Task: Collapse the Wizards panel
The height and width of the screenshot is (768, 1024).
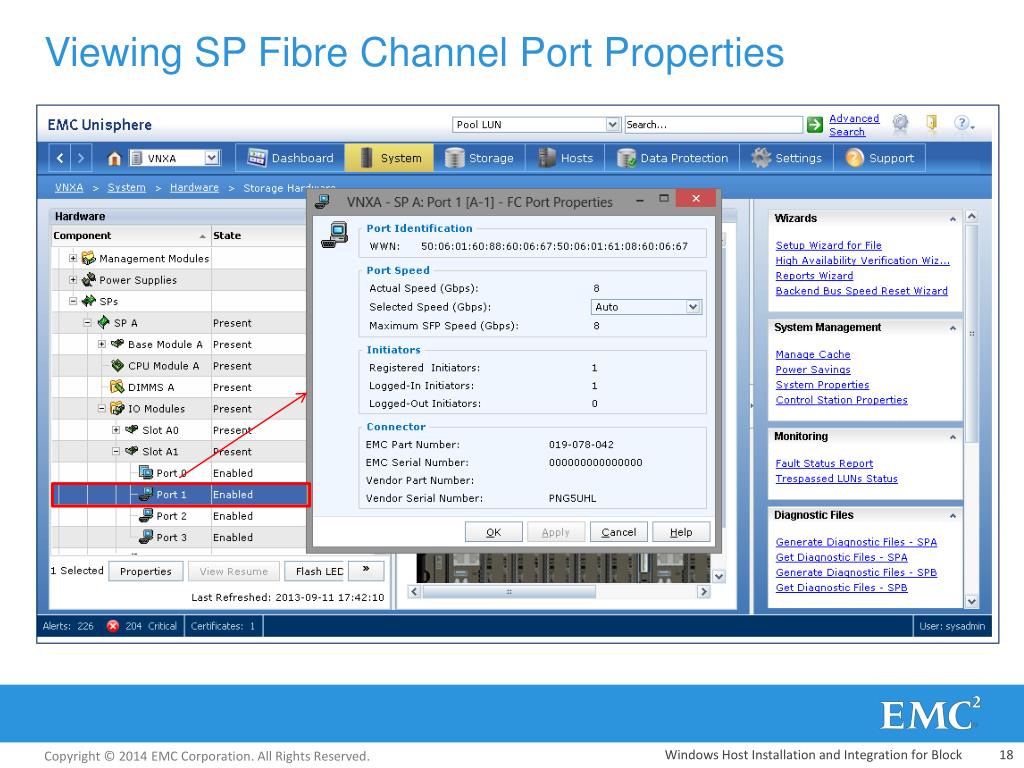Action: point(953,219)
